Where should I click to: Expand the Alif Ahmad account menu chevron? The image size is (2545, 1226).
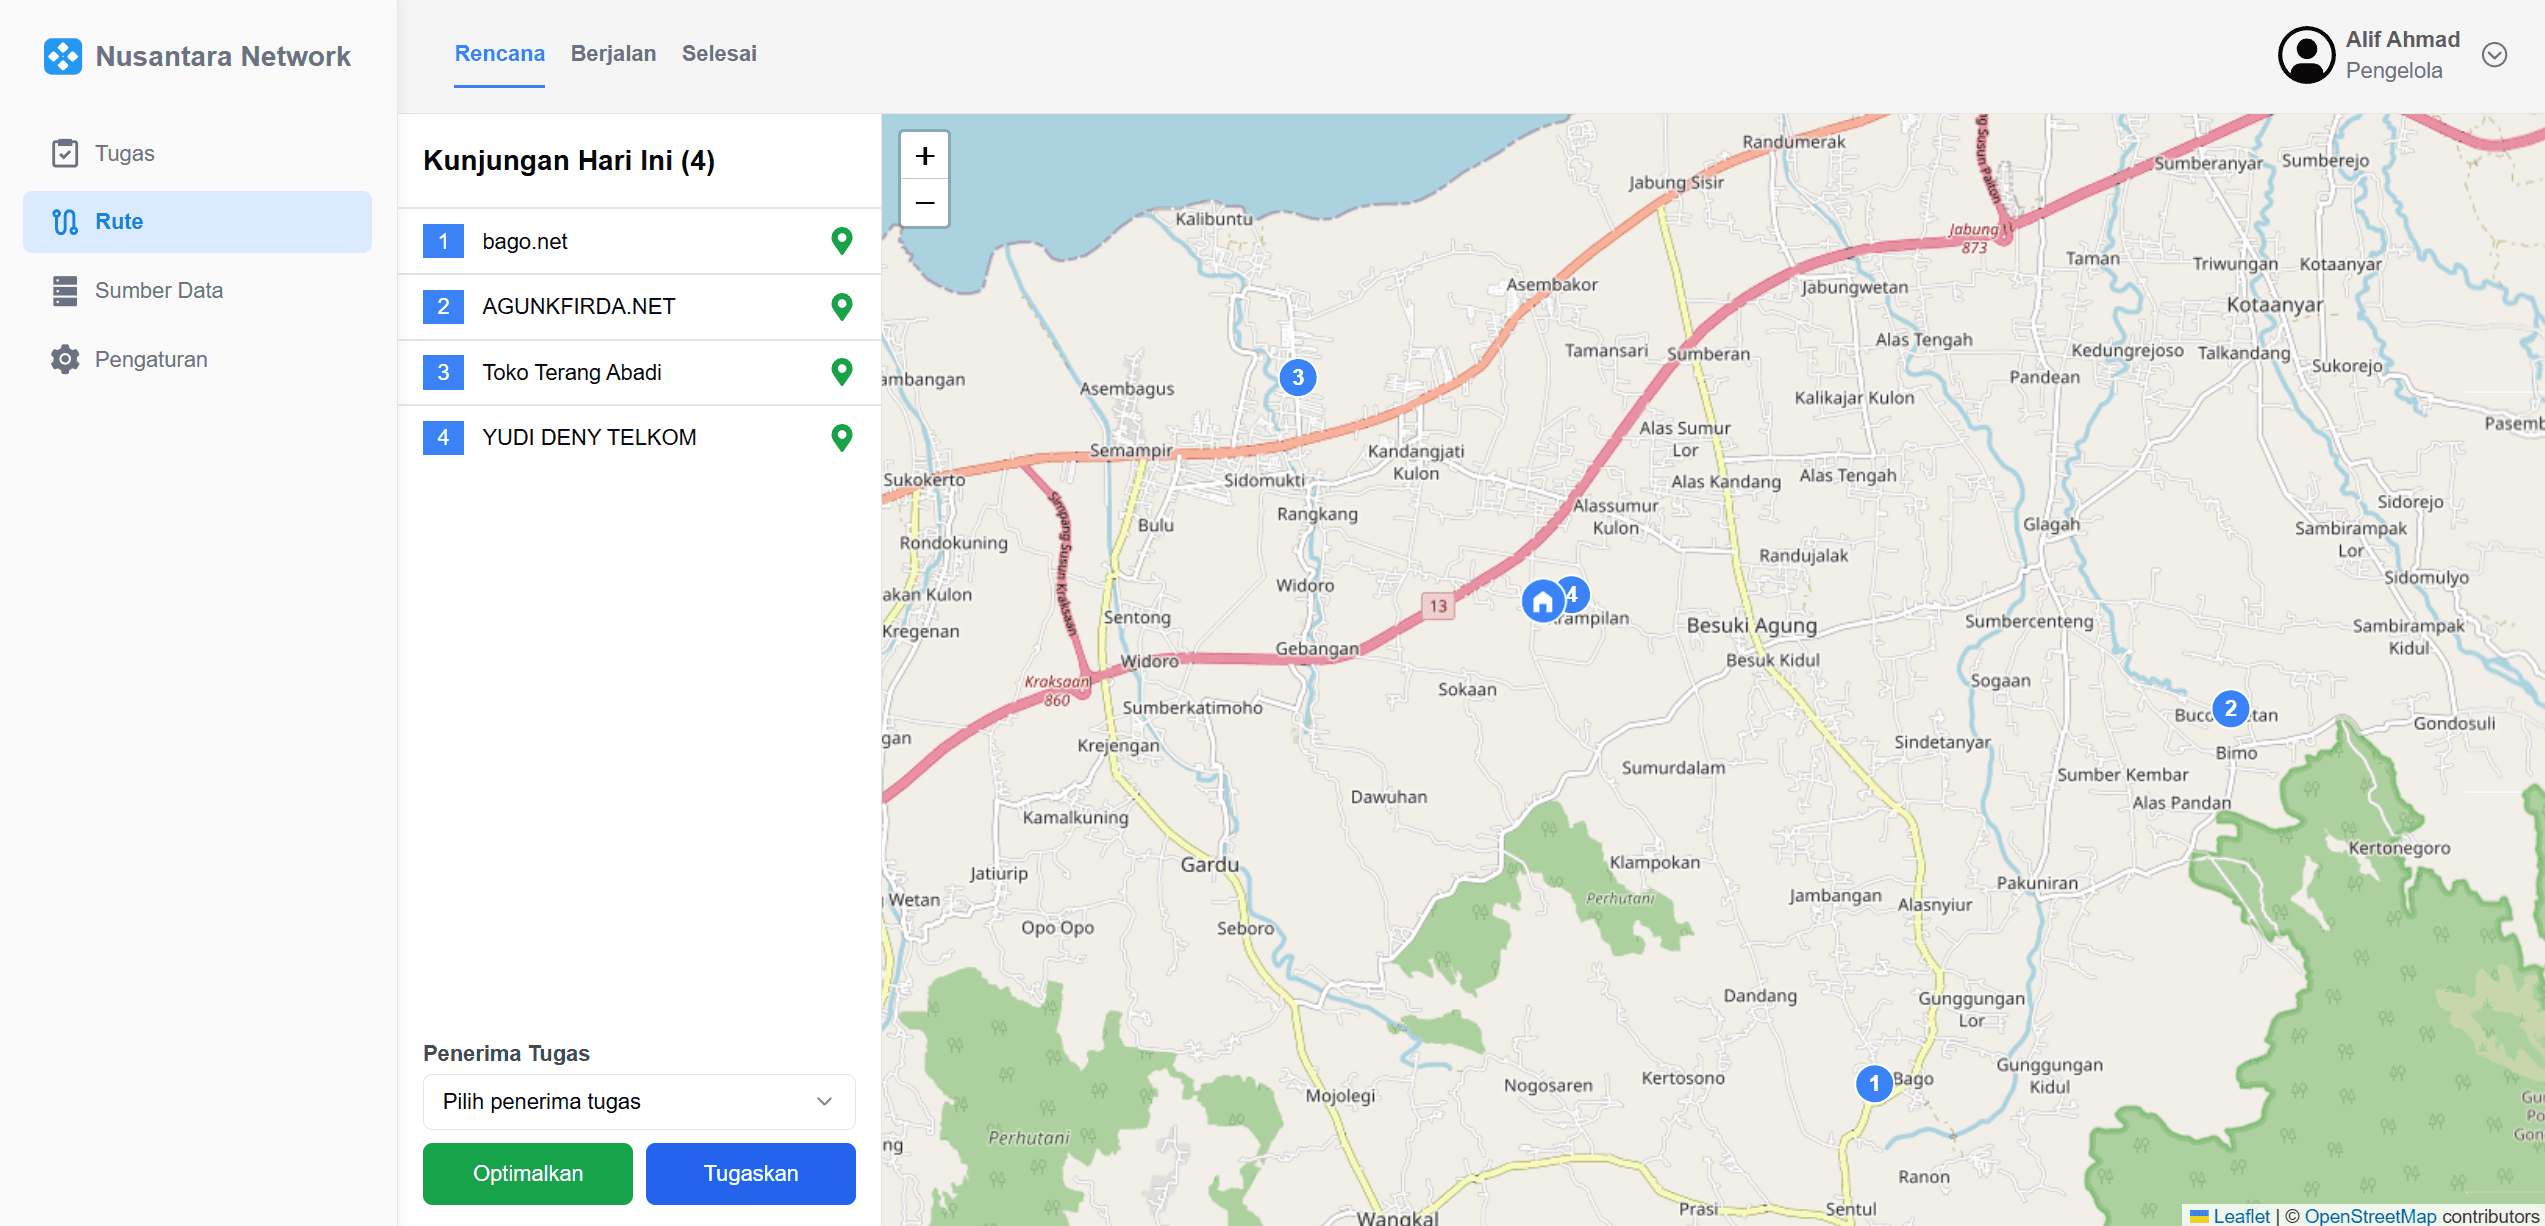click(x=2494, y=55)
